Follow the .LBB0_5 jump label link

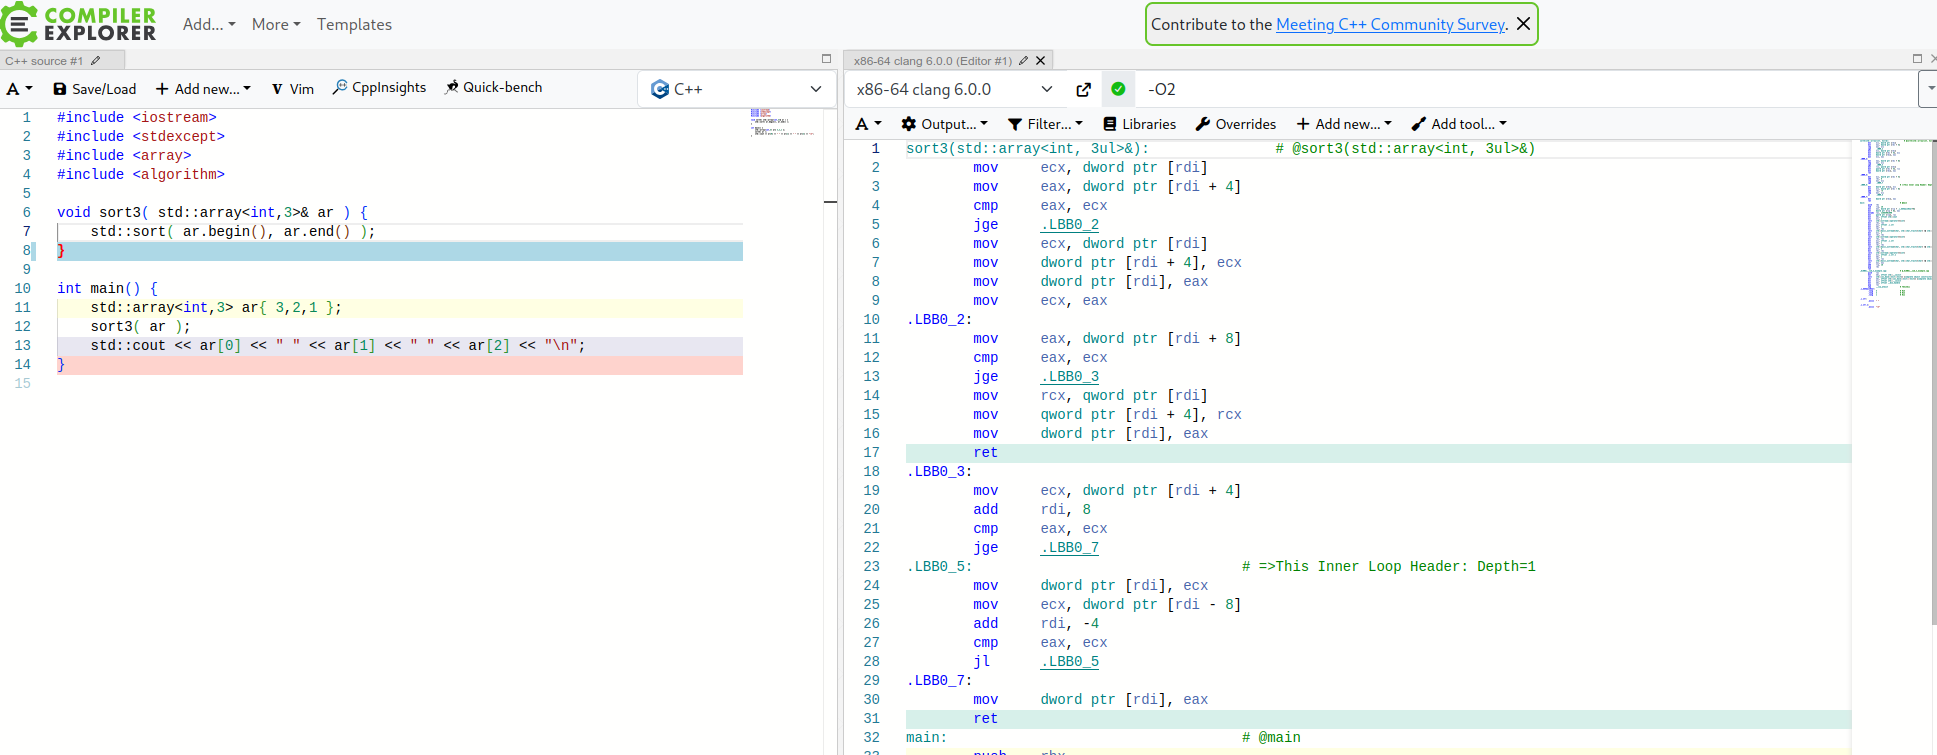1069,661
